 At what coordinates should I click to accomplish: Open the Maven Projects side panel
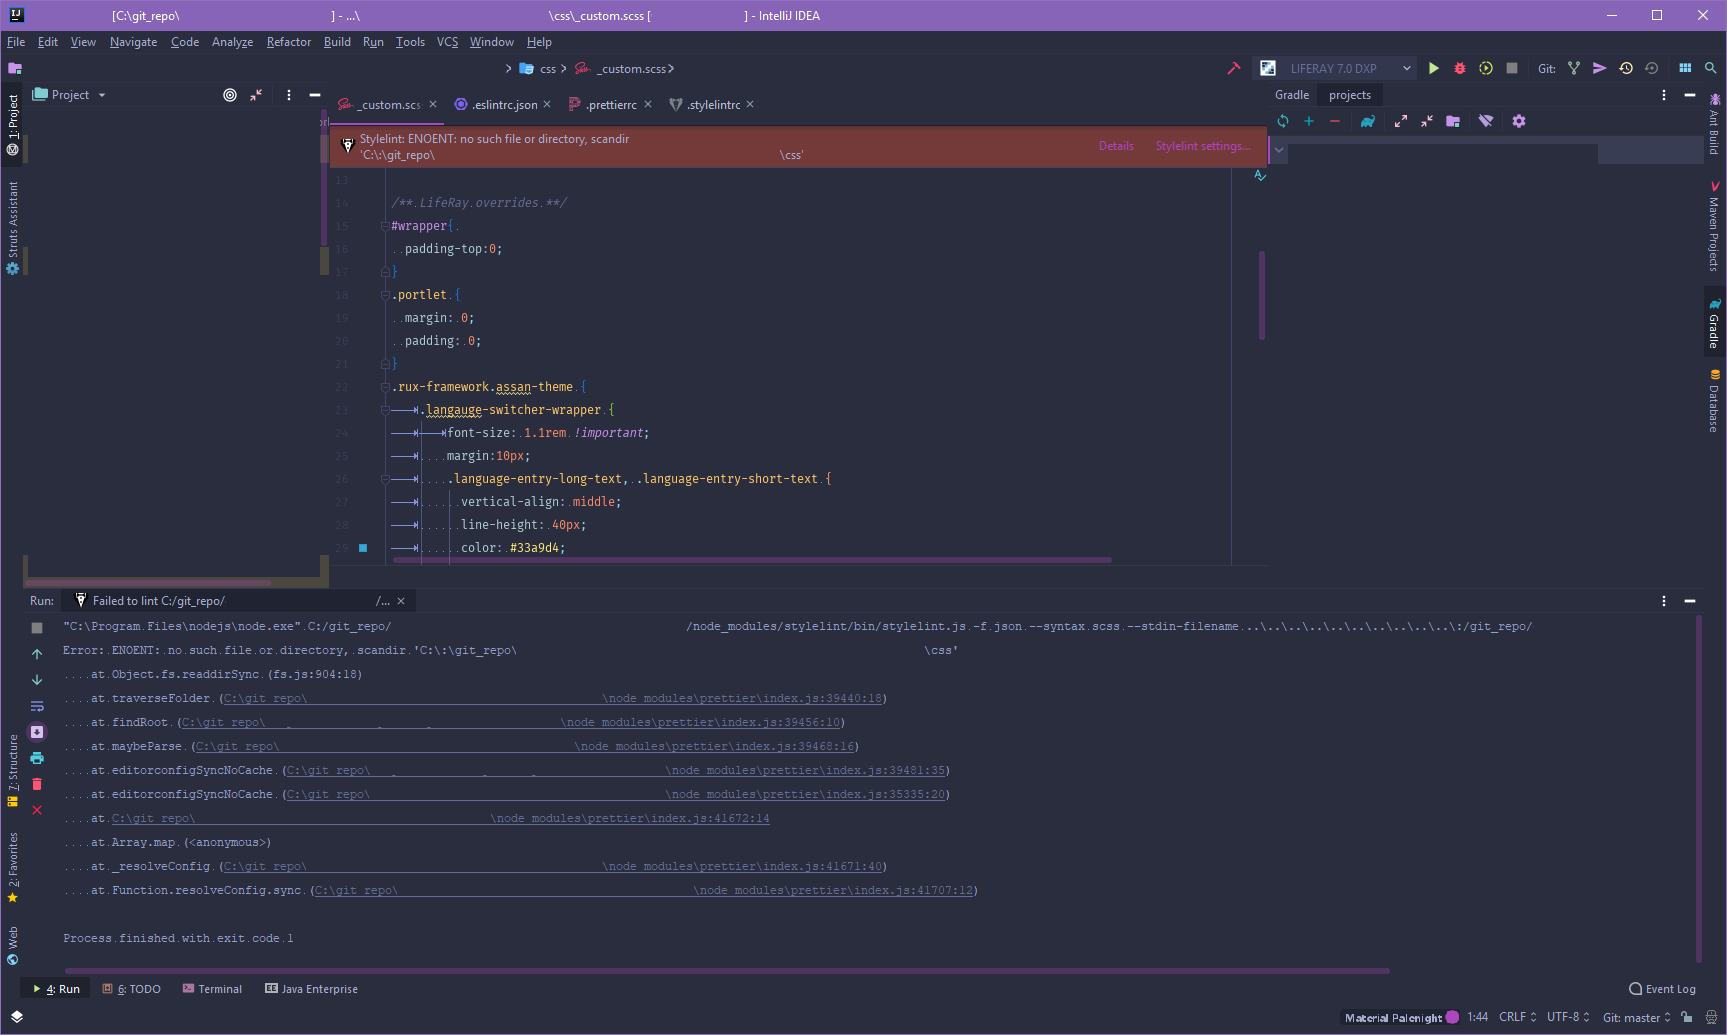point(1714,227)
